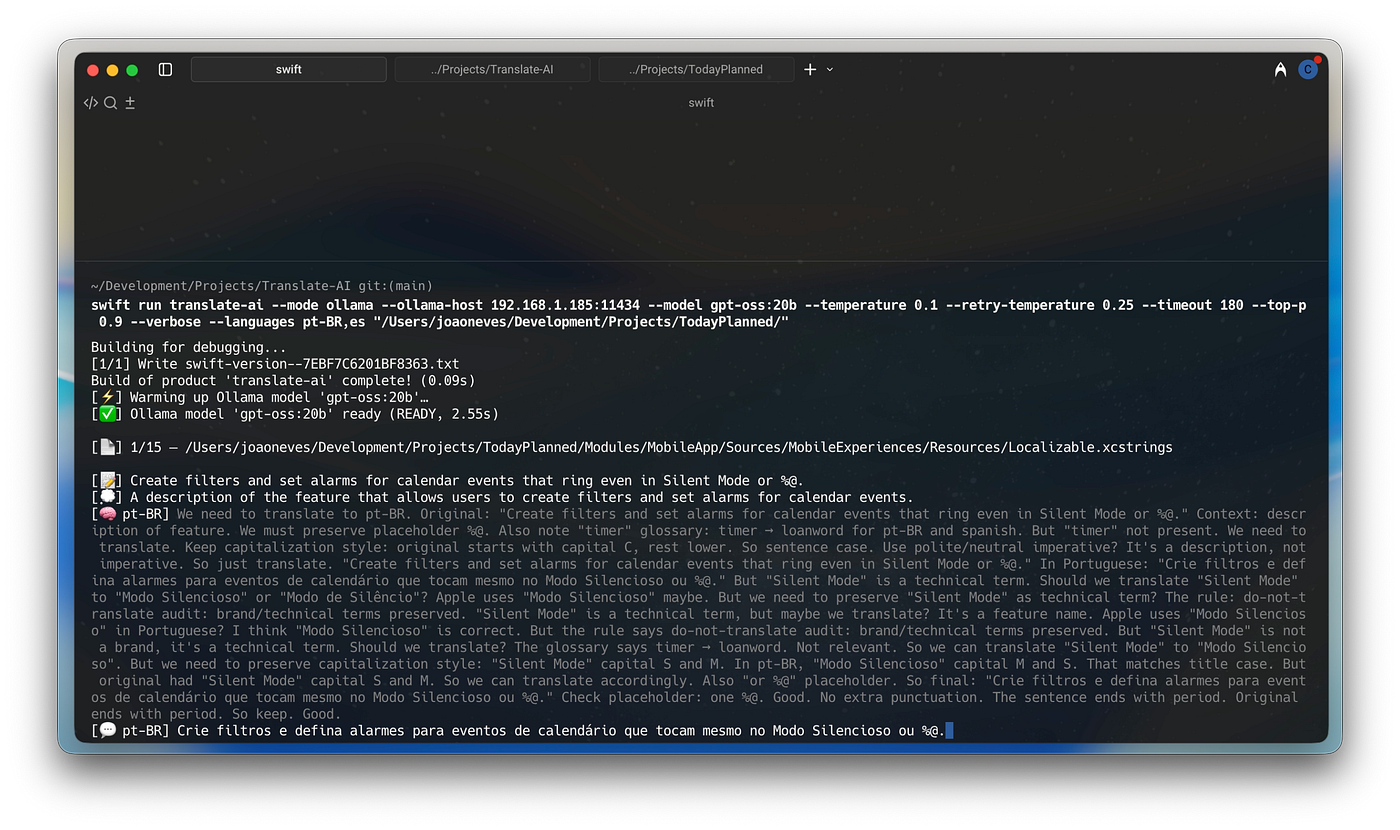Click the plus-minus diff icon
Image resolution: width=1400 pixels, height=830 pixels.
[x=130, y=102]
